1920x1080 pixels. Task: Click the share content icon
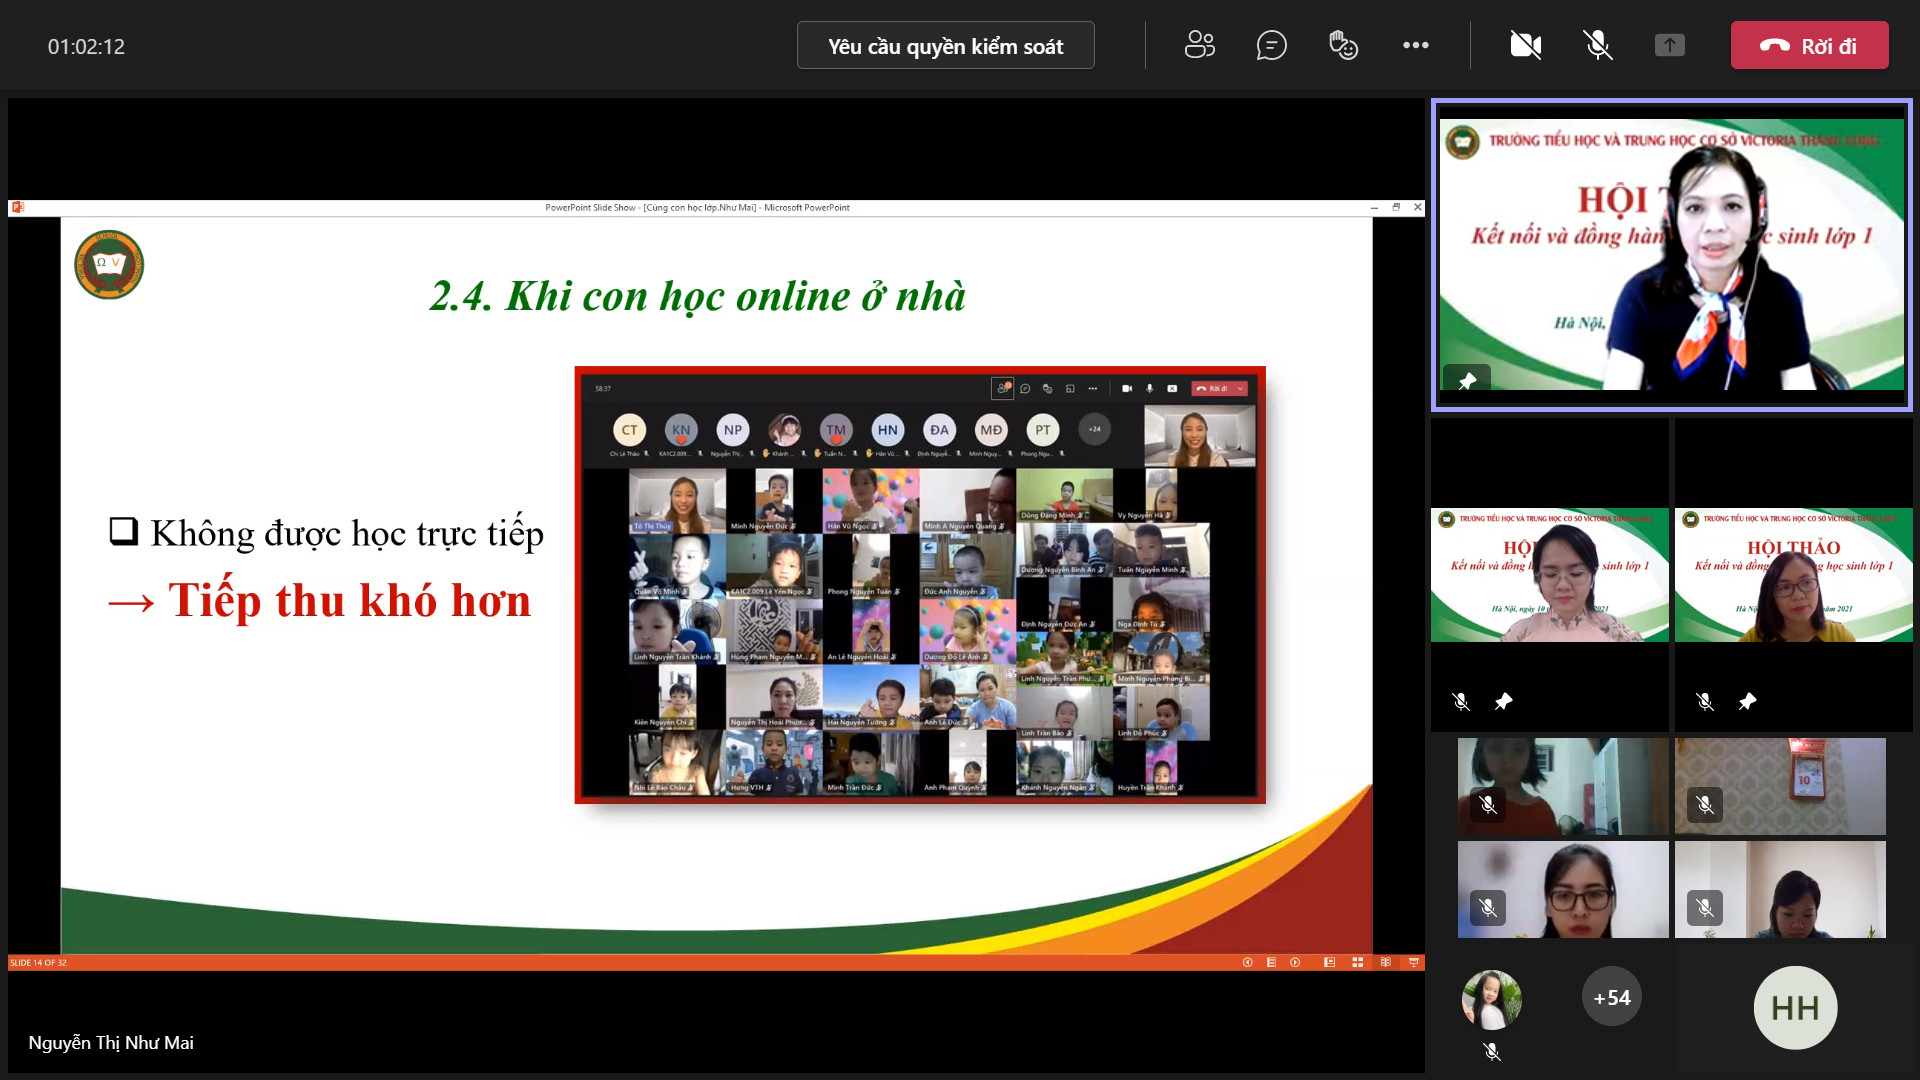click(1669, 45)
